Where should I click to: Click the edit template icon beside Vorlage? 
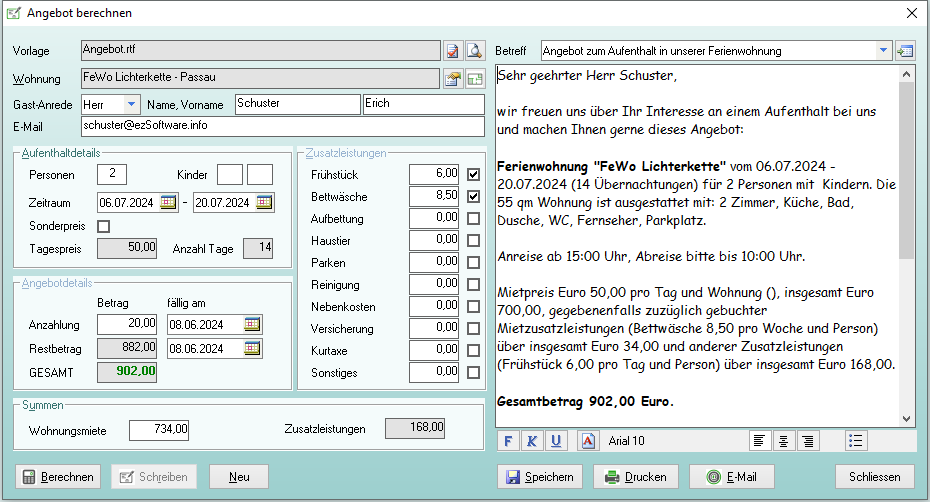[453, 51]
